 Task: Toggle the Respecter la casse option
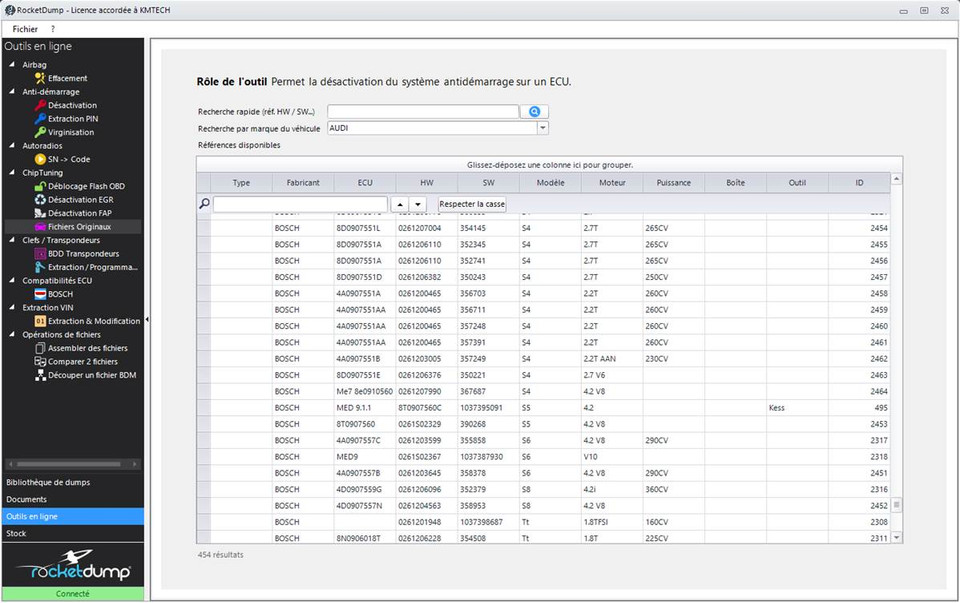point(472,204)
